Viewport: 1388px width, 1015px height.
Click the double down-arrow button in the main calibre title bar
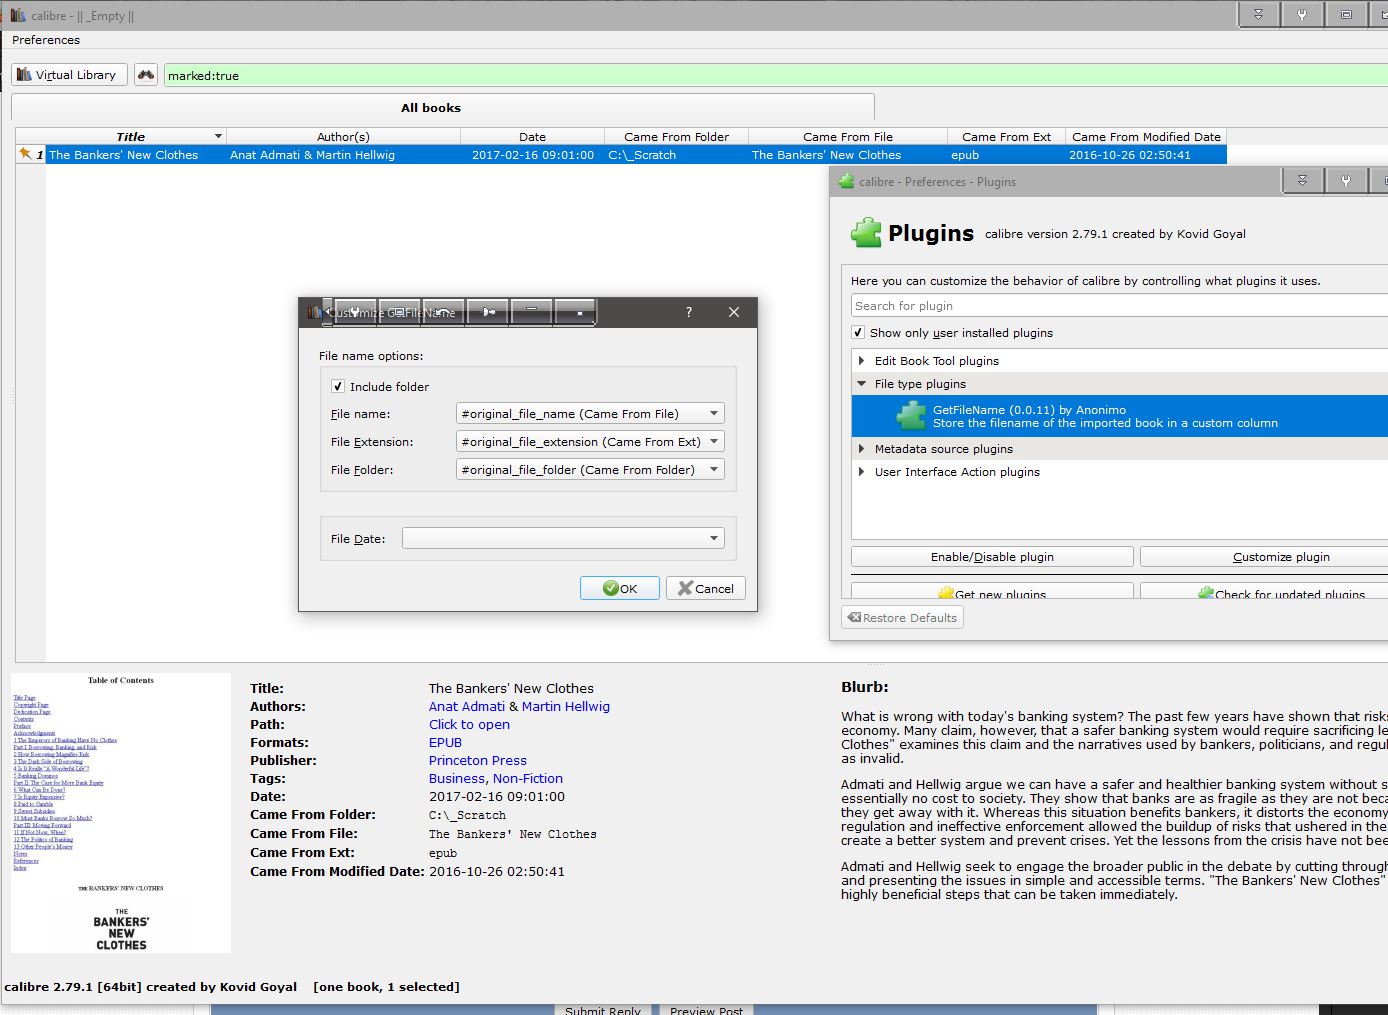[1259, 15]
